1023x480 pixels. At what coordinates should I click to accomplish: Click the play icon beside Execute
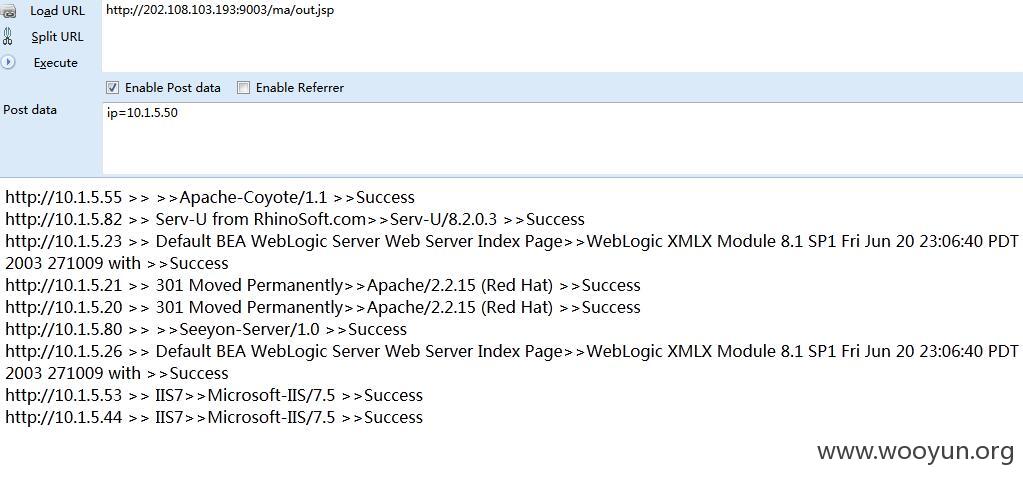(x=8, y=62)
